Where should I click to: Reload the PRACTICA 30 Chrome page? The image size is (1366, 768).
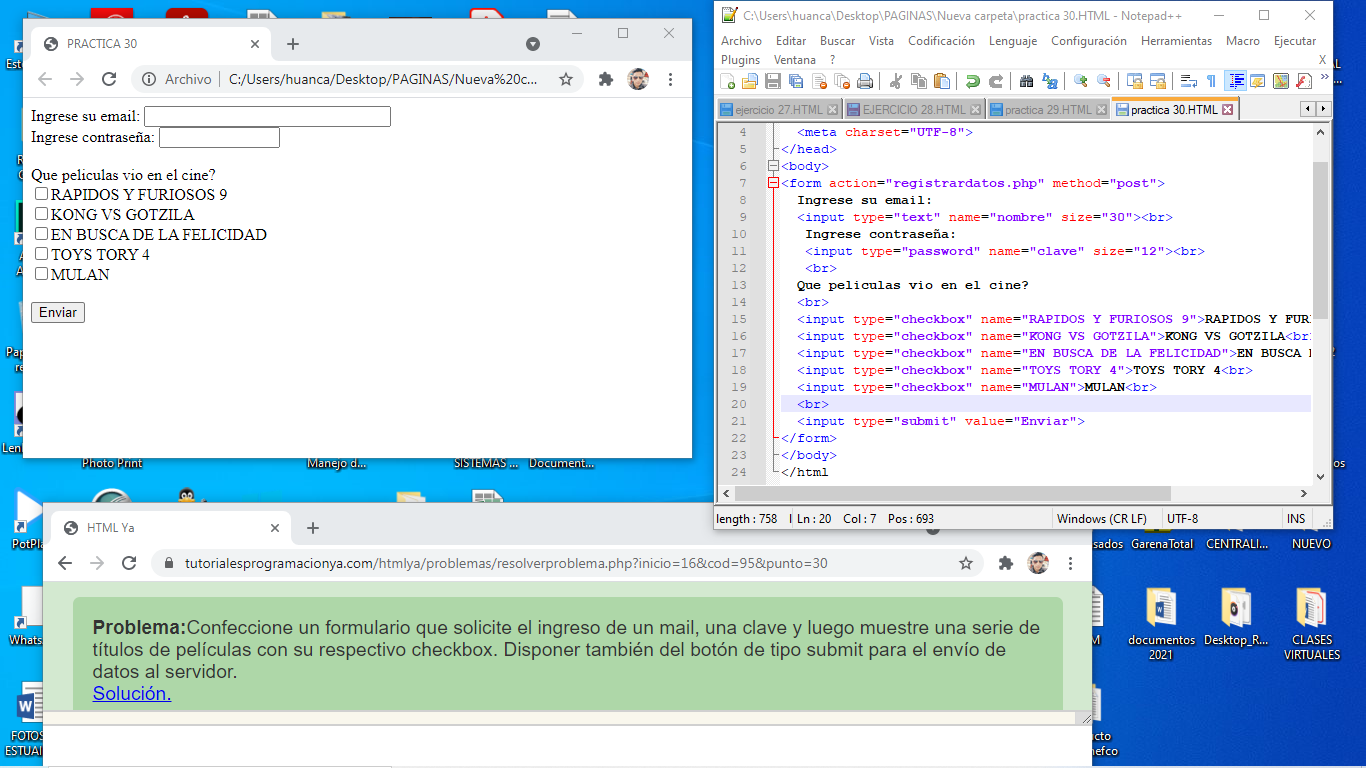pos(110,79)
